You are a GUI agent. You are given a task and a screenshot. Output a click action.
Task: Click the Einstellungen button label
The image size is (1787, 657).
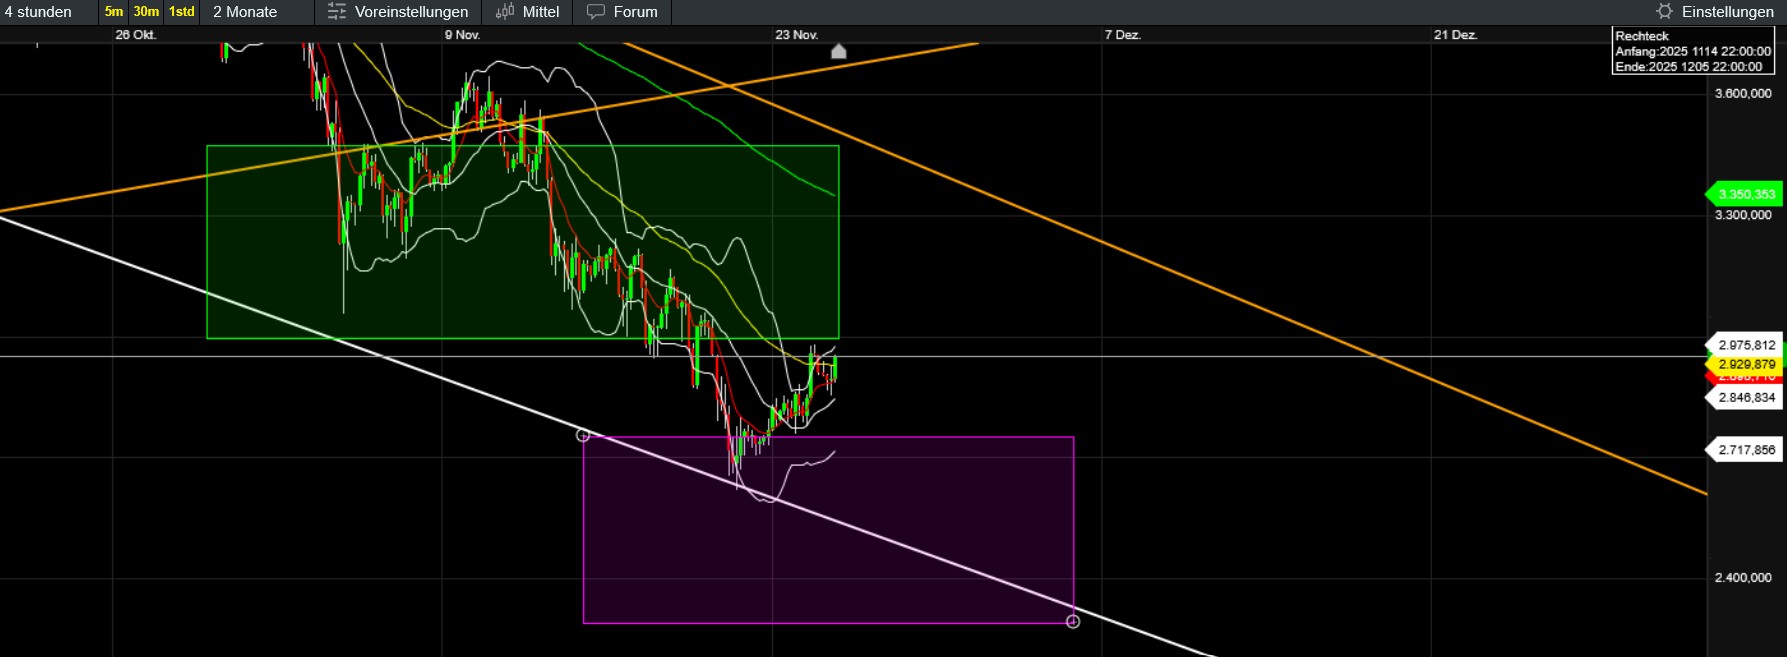1727,12
